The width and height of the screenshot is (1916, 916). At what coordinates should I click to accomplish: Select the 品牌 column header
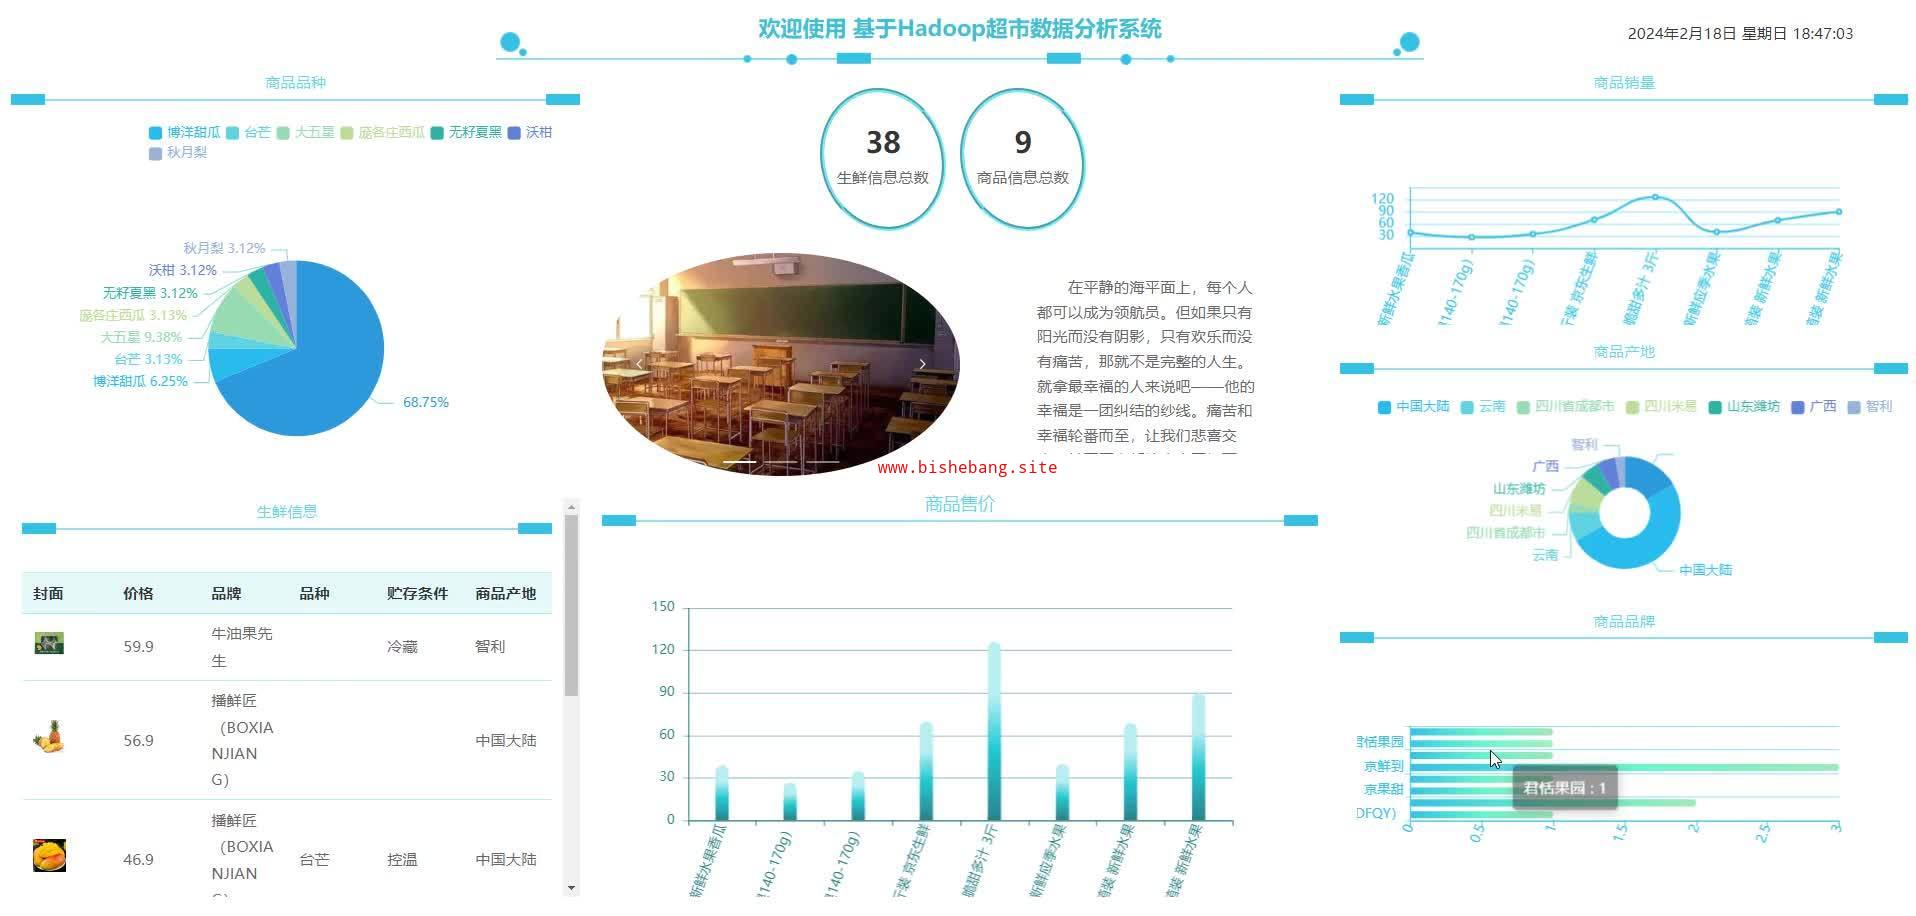coord(226,594)
